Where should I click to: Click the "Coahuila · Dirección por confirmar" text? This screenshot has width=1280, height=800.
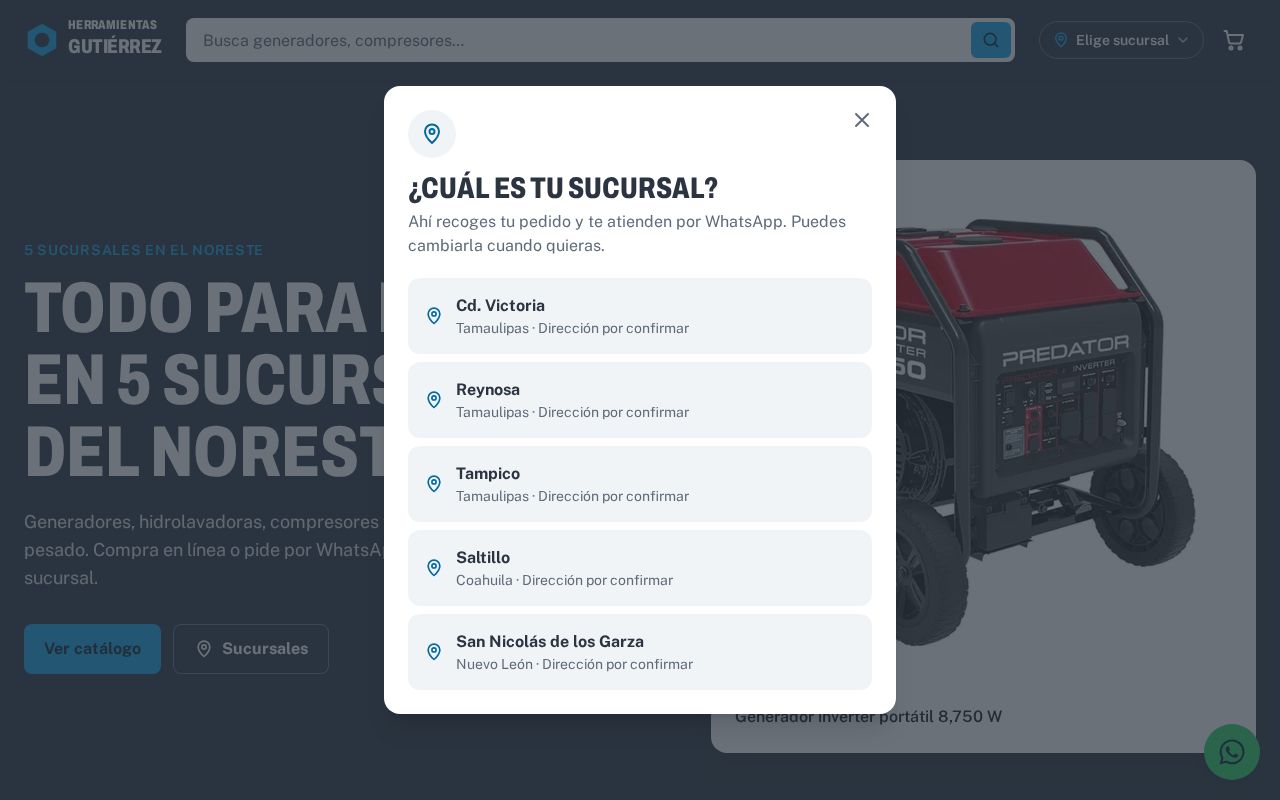[564, 580]
